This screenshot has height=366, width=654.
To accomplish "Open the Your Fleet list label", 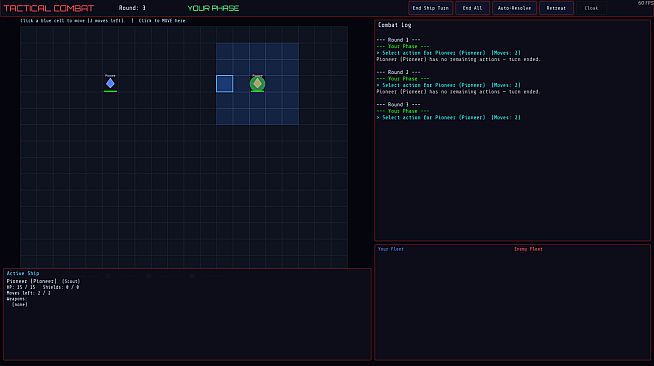I will coord(390,249).
